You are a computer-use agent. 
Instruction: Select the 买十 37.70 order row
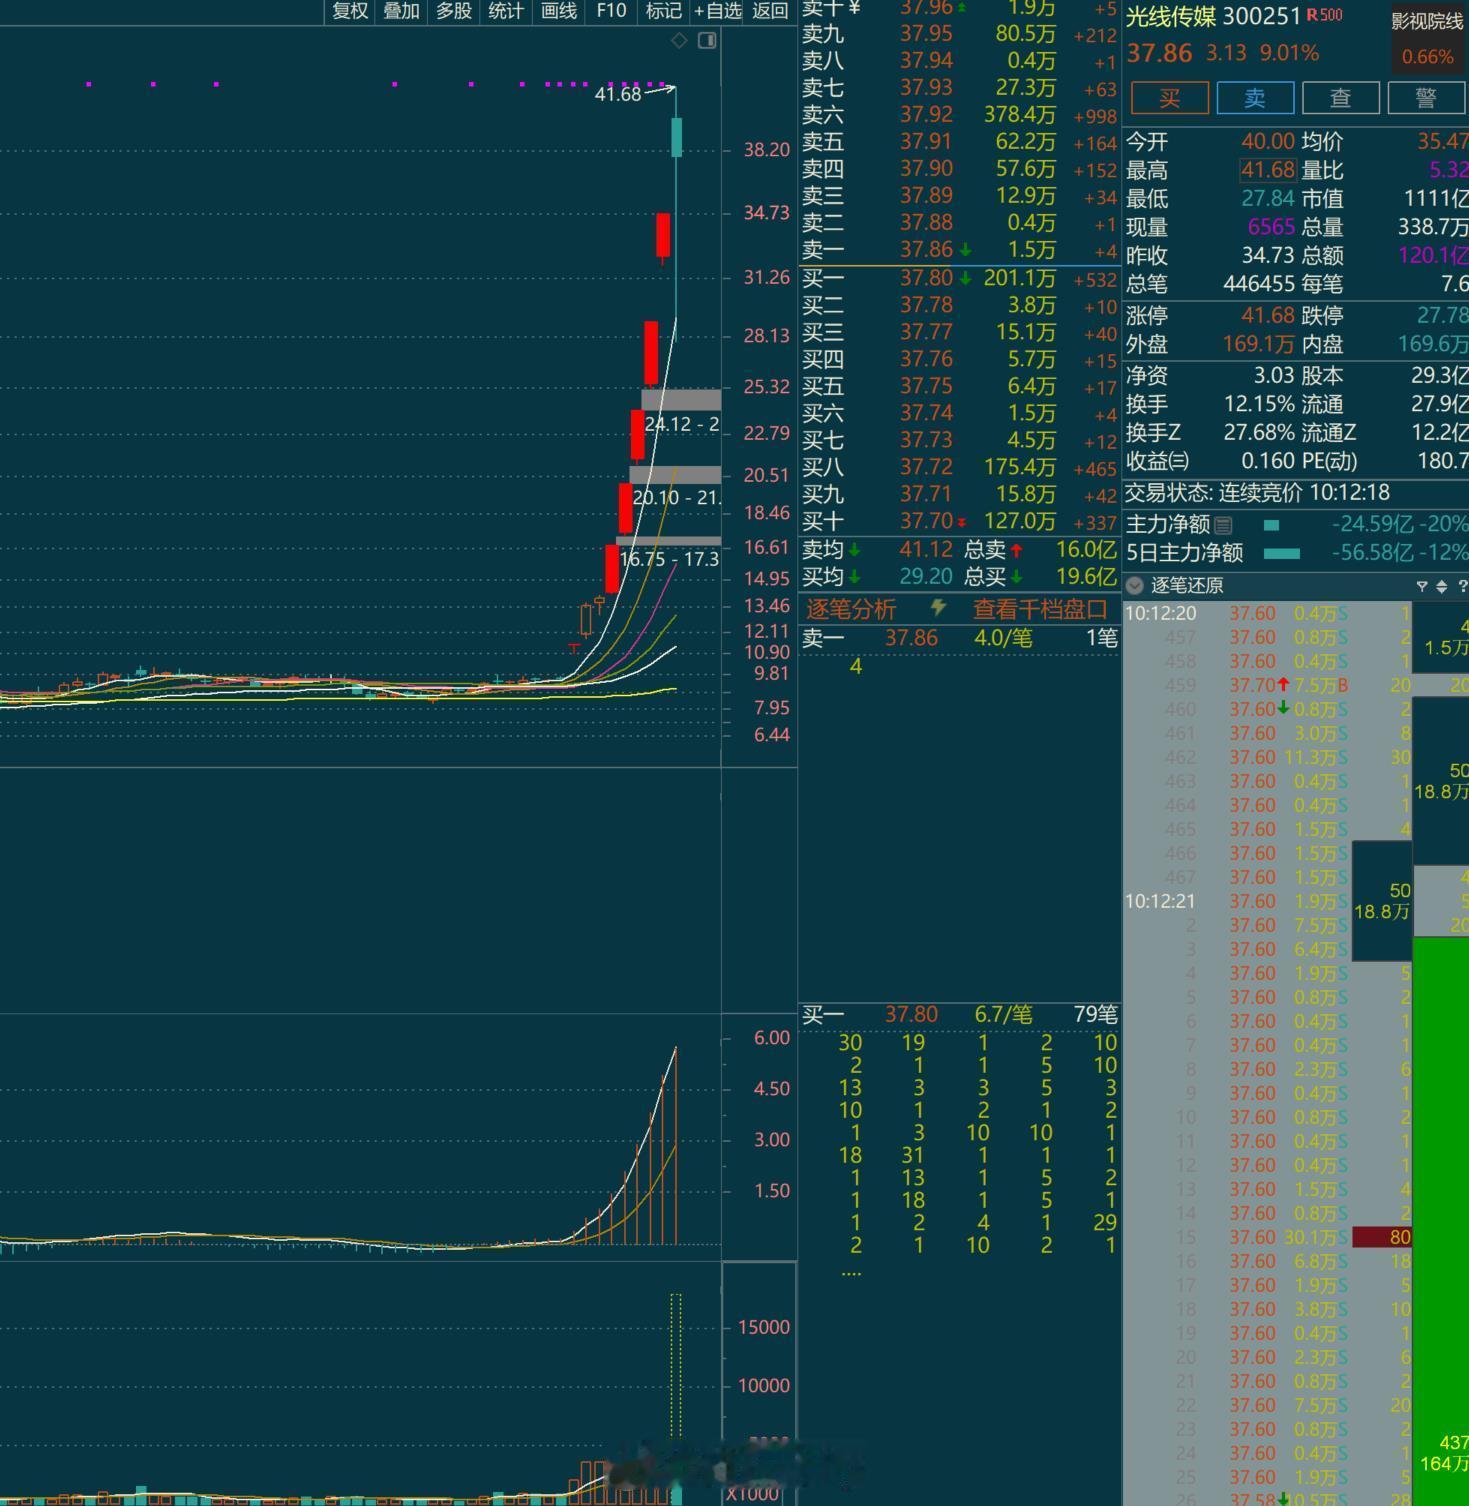[958, 521]
